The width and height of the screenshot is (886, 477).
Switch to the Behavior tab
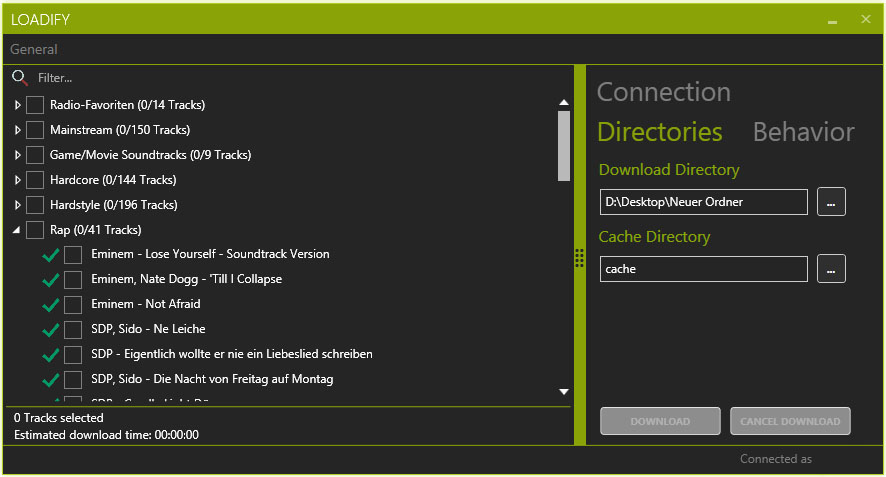[x=803, y=132]
